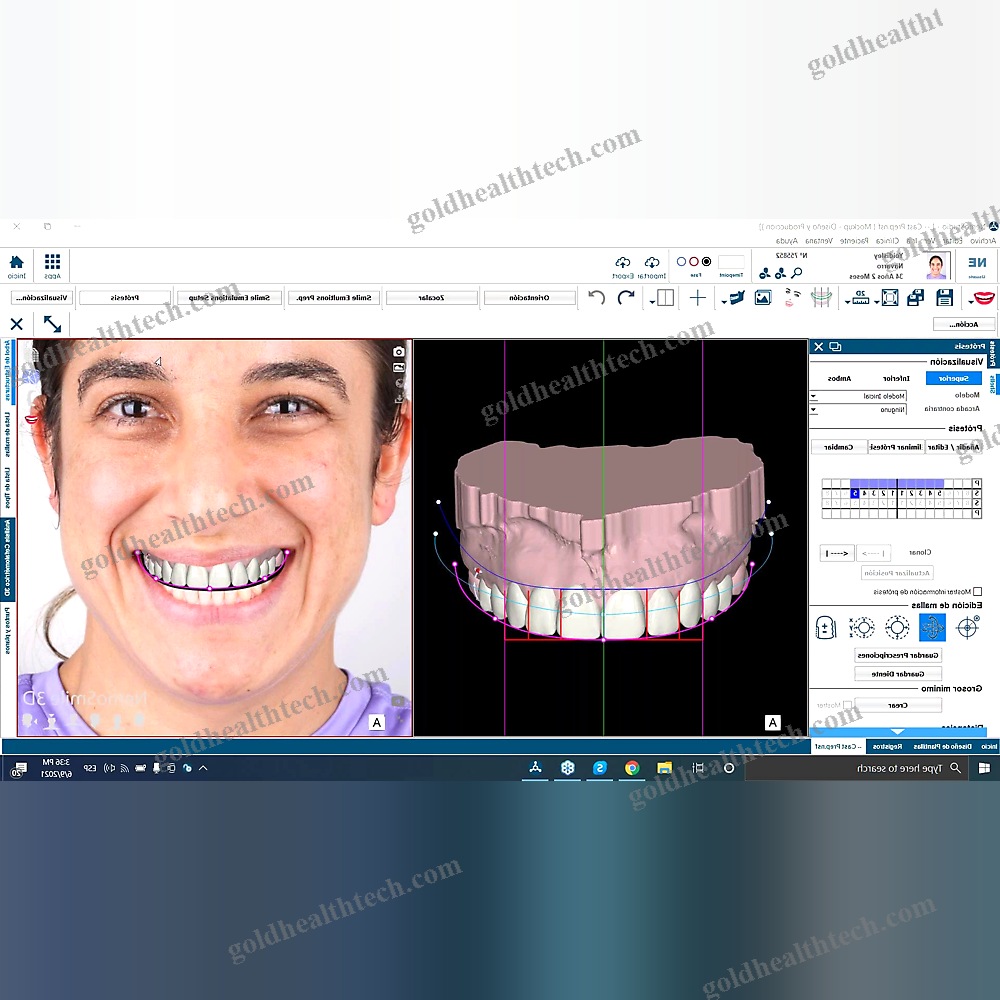Click the red lips smile icon
Screen dimensions: 1000x1000
984,298
